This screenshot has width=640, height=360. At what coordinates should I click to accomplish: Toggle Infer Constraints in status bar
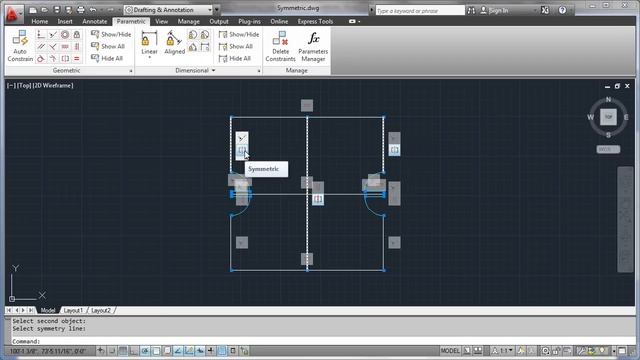101,351
